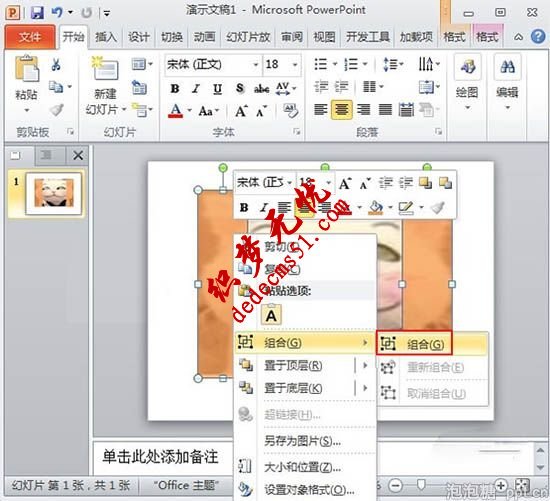550x501 pixels.
Task: Click the mini toolbar fill color bucket
Action: pyautogui.click(x=376, y=208)
